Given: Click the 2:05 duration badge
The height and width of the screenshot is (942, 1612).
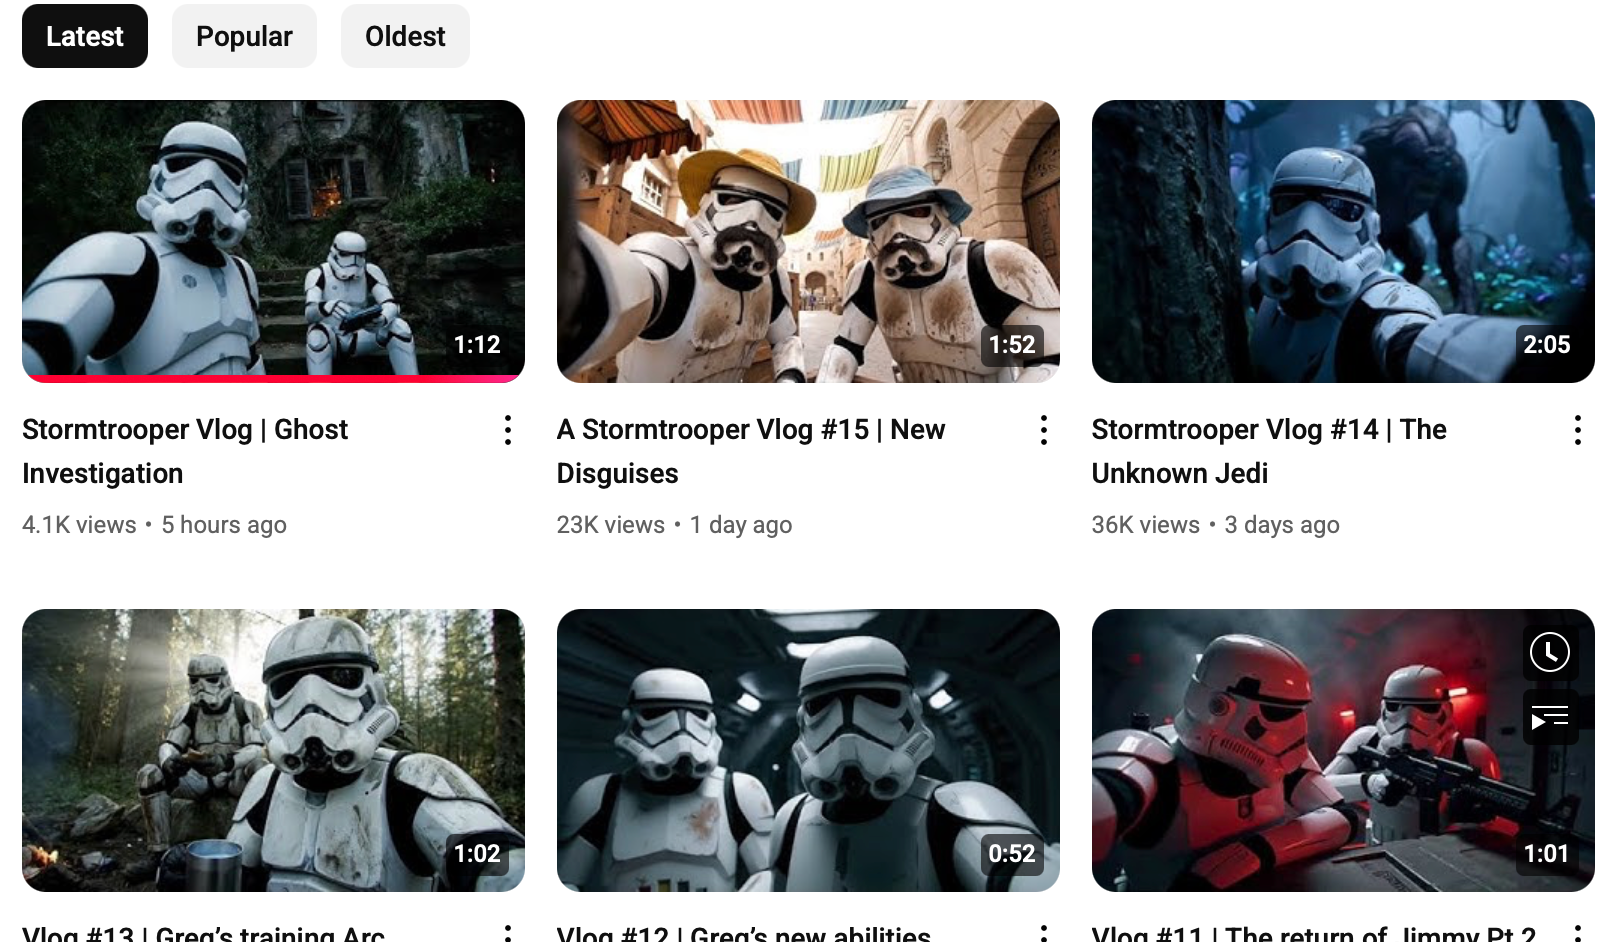Looking at the screenshot, I should (x=1547, y=345).
